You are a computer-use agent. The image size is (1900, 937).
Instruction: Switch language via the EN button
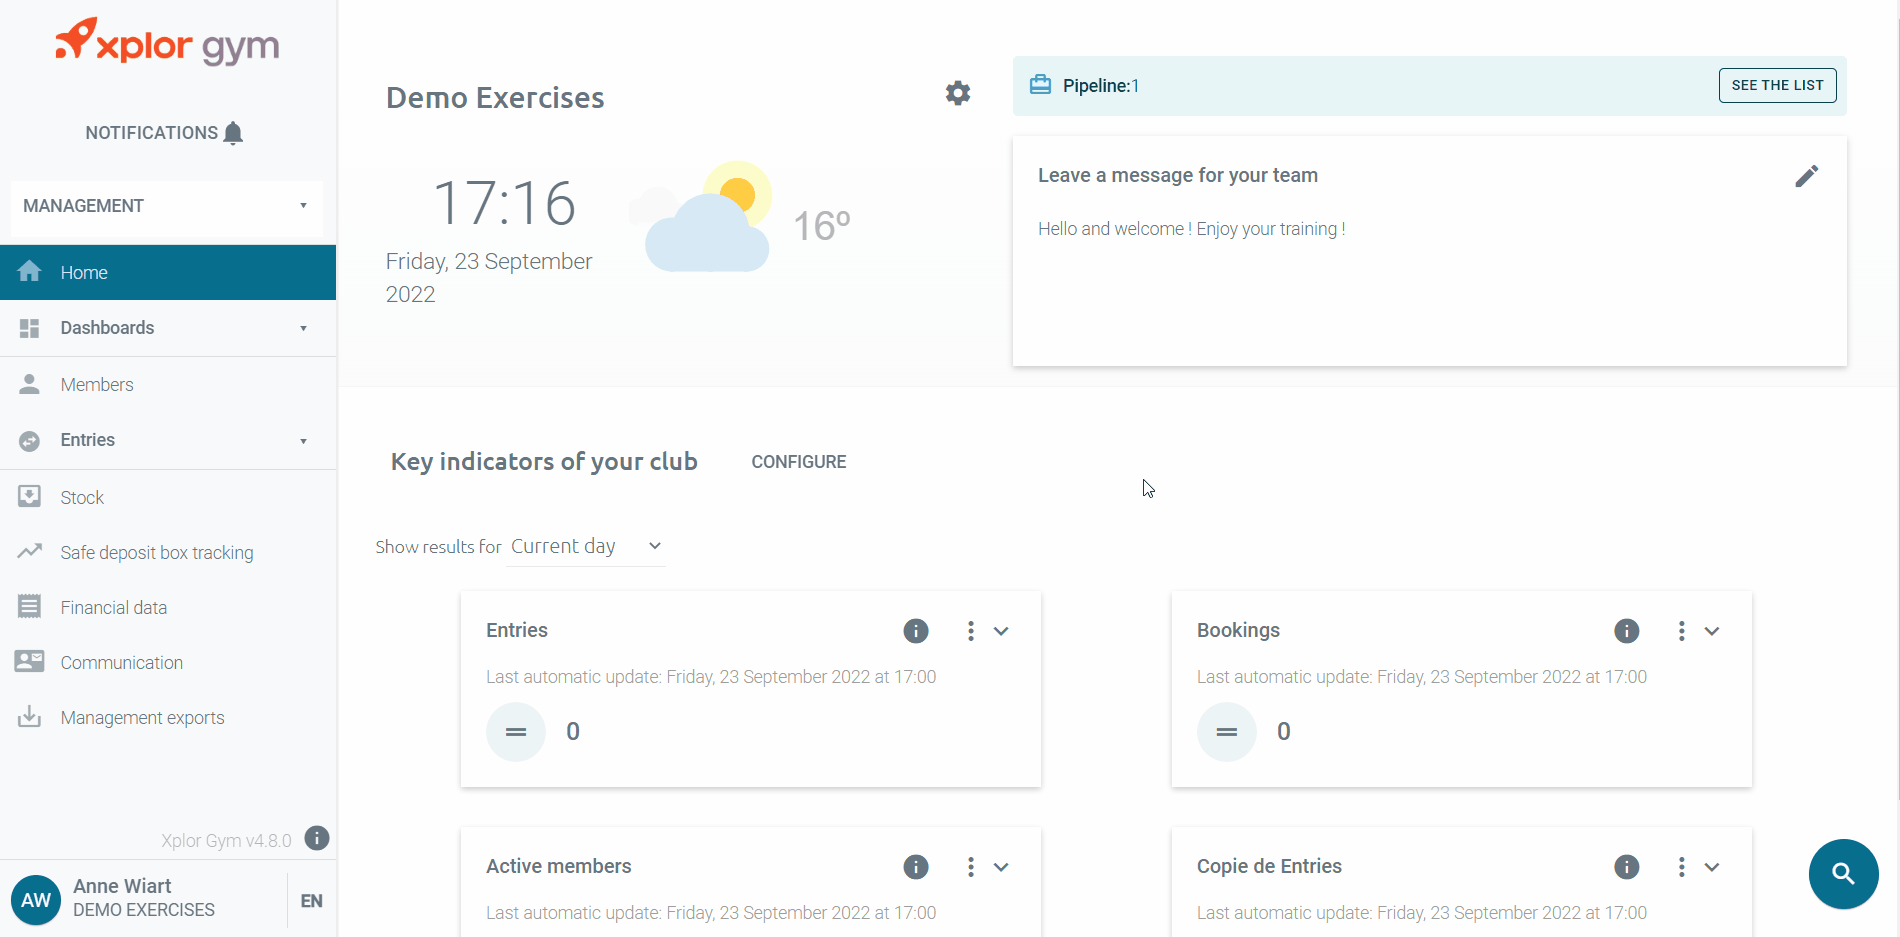311,901
